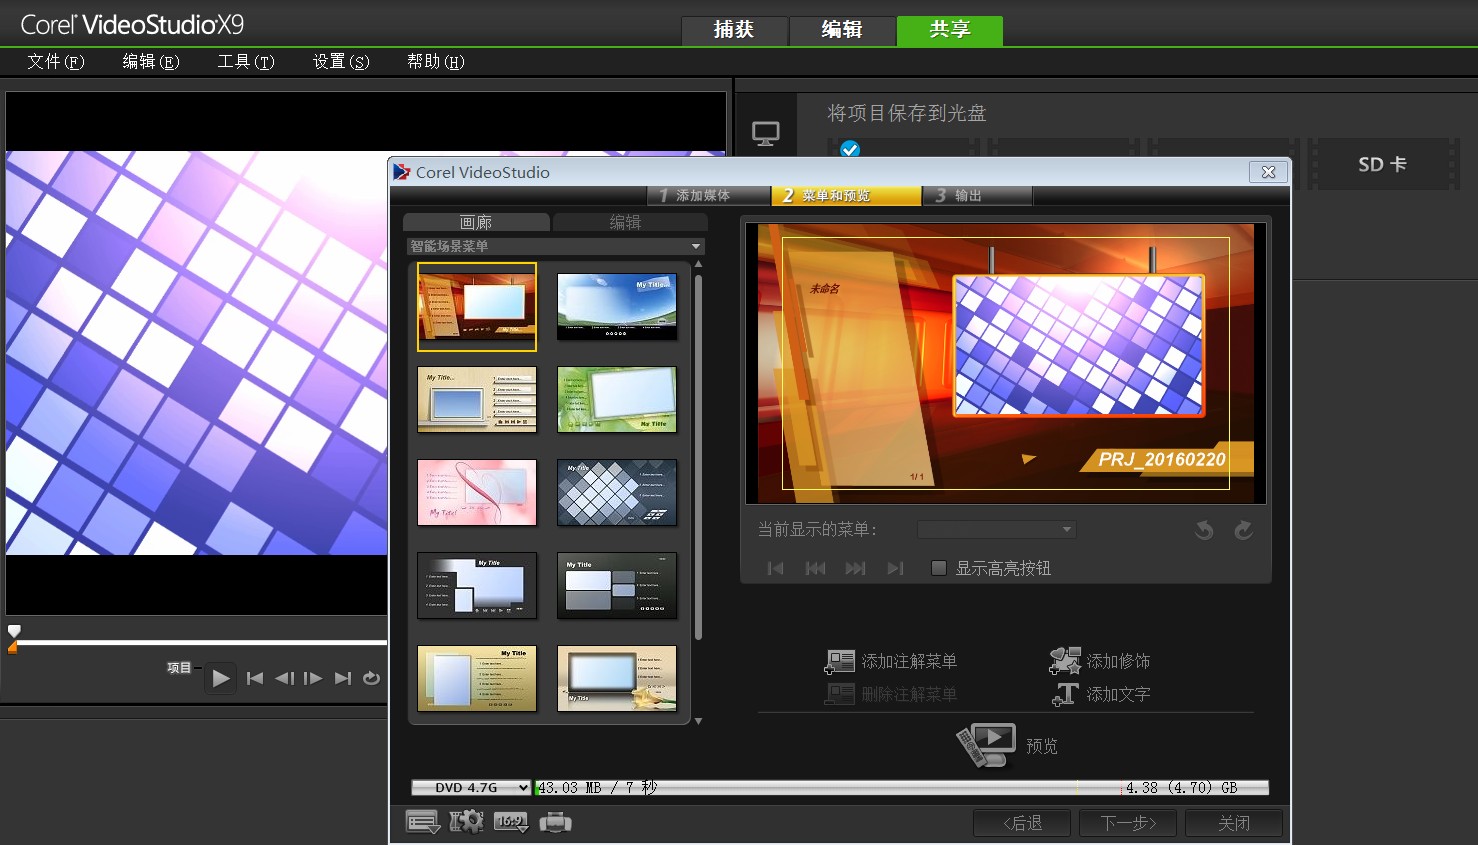Open the 捕获 (Capture) workspace tab
1478x845 pixels.
734,30
